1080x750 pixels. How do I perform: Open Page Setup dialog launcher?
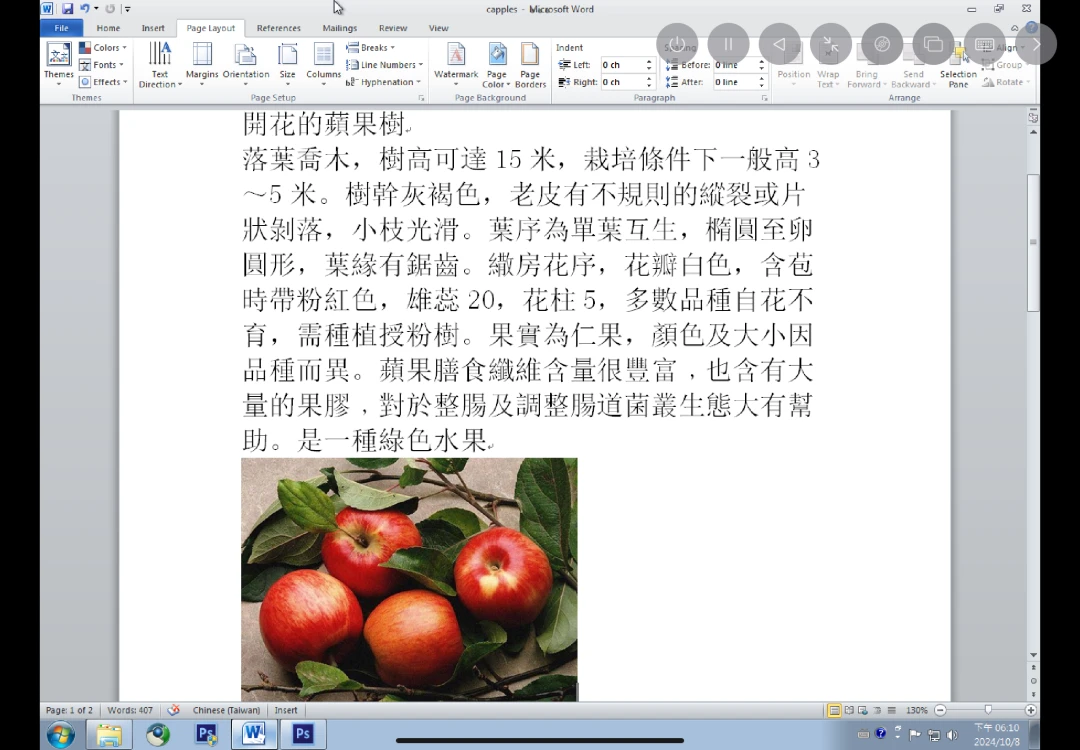[422, 98]
